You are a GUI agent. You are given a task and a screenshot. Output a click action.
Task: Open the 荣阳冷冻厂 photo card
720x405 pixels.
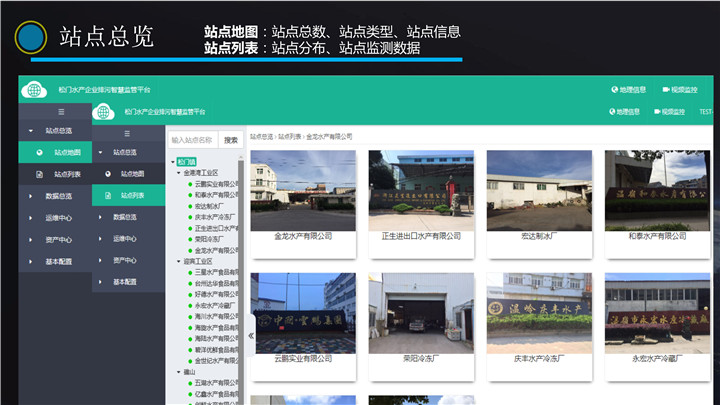pyautogui.click(x=421, y=327)
